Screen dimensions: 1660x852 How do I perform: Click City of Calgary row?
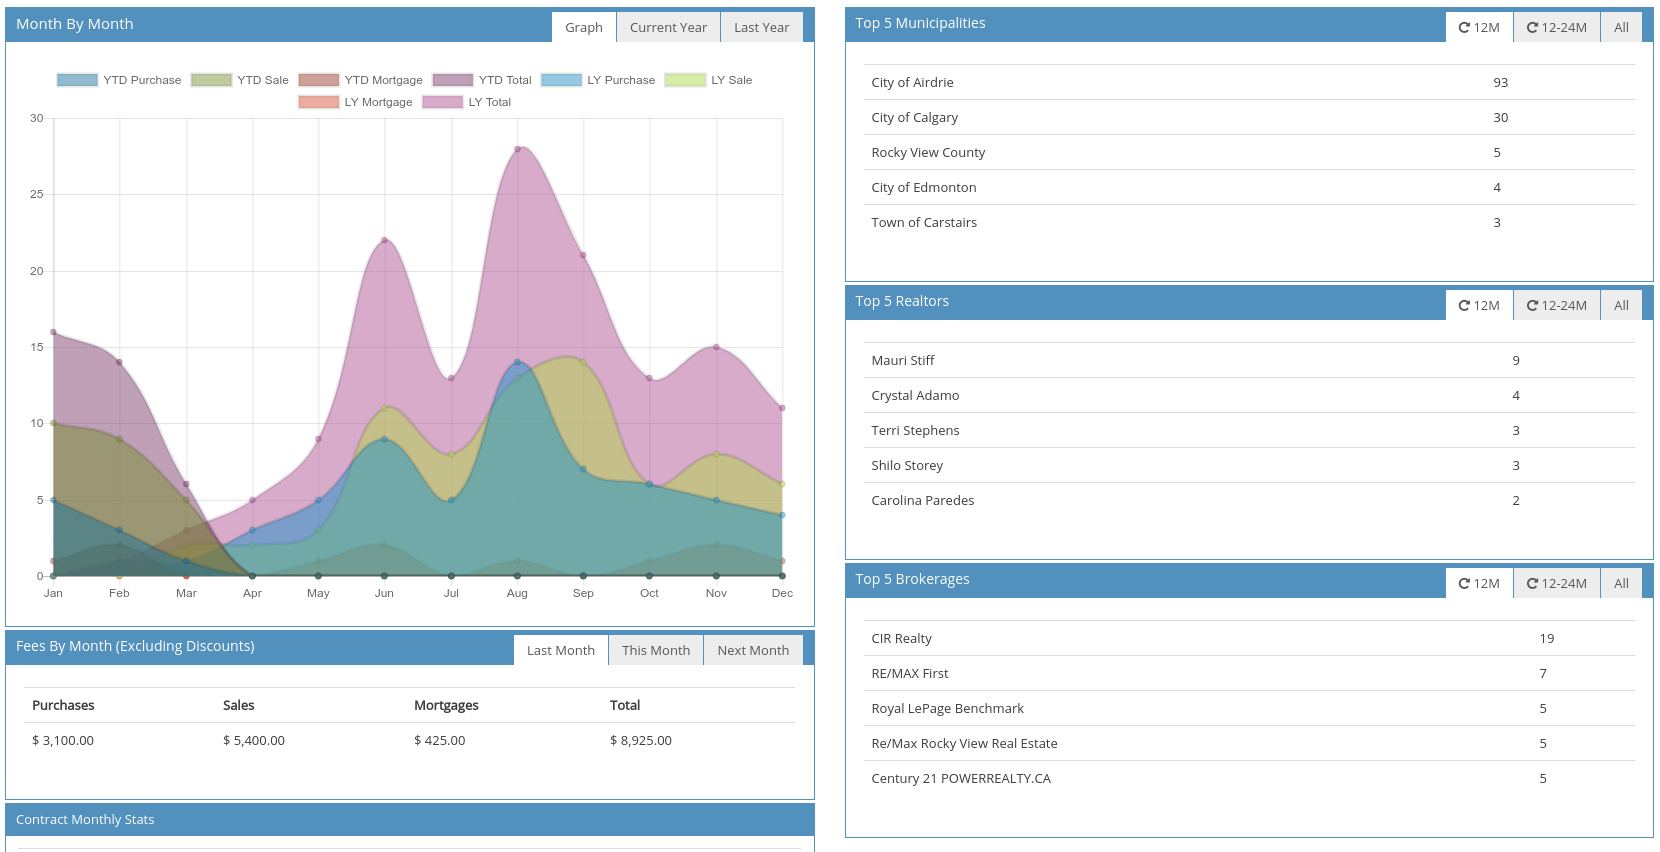coord(1249,117)
